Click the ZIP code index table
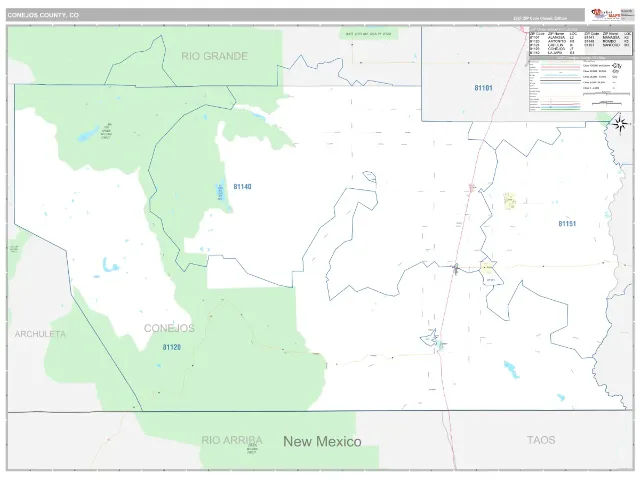Image resolution: width=640 pixels, height=480 pixels. [580, 43]
